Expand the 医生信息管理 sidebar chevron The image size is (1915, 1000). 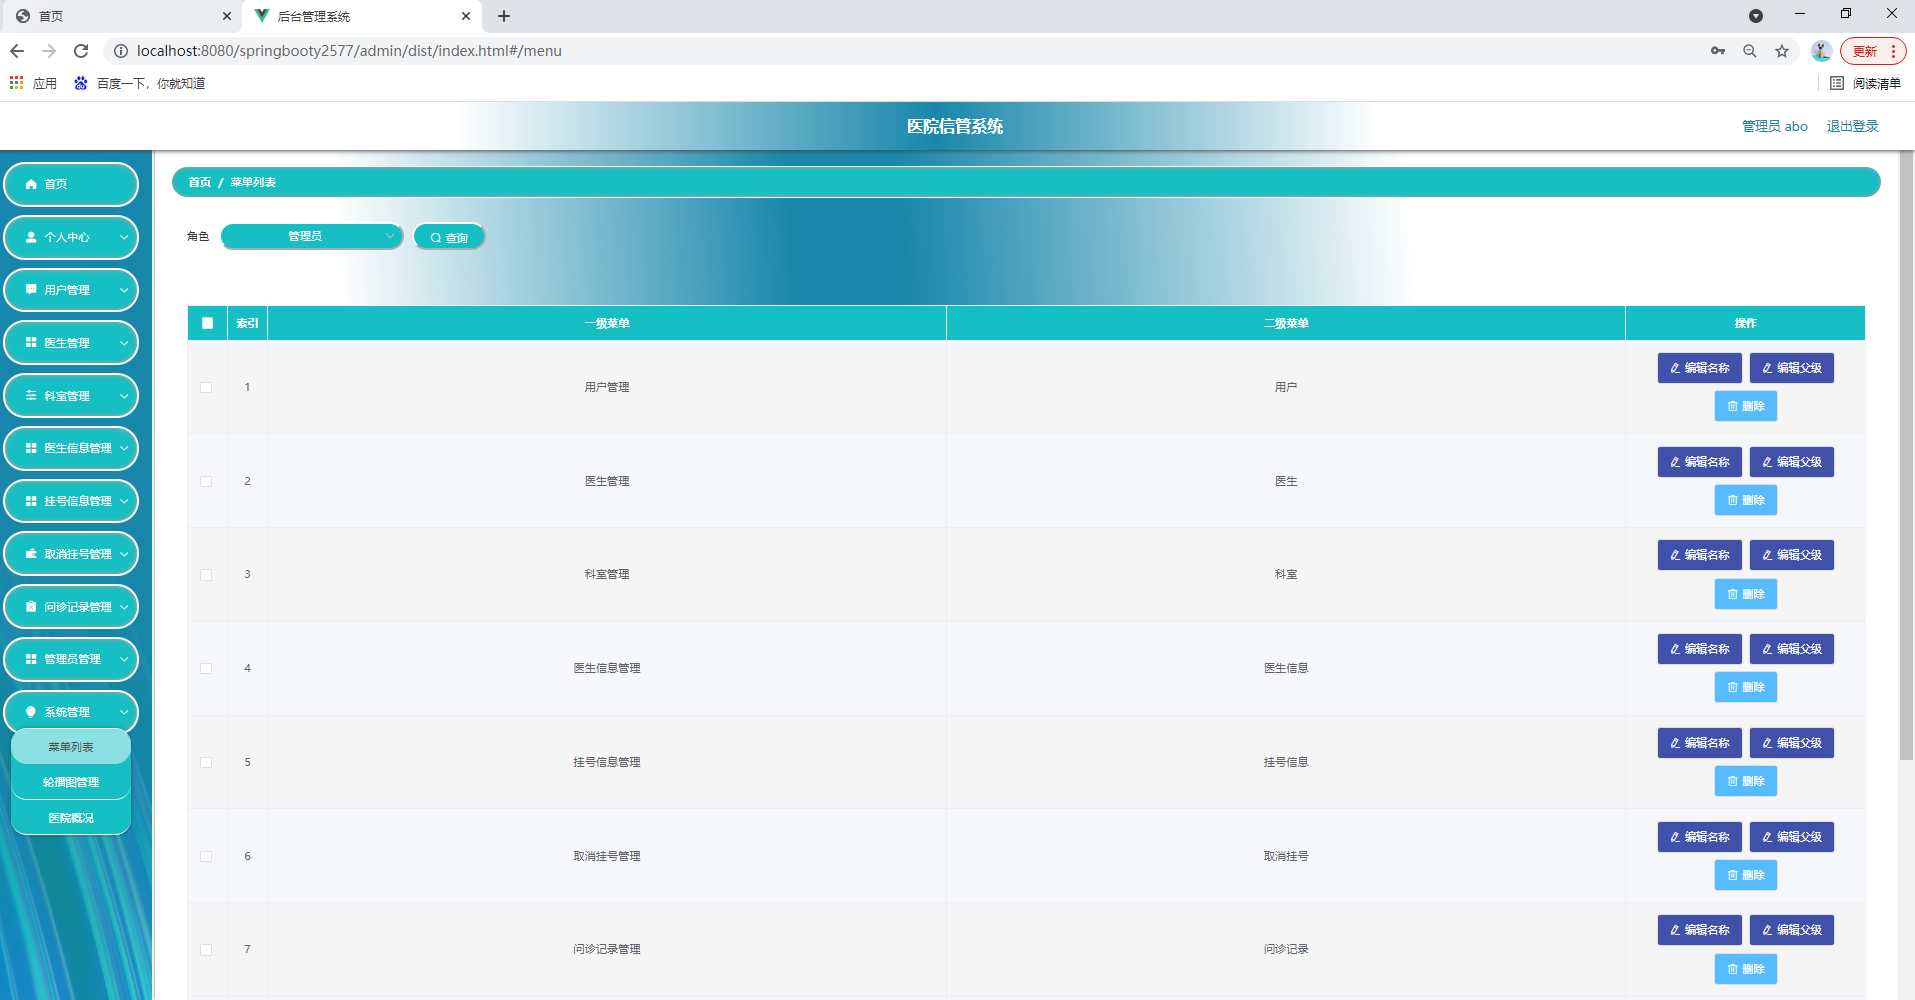[124, 448]
